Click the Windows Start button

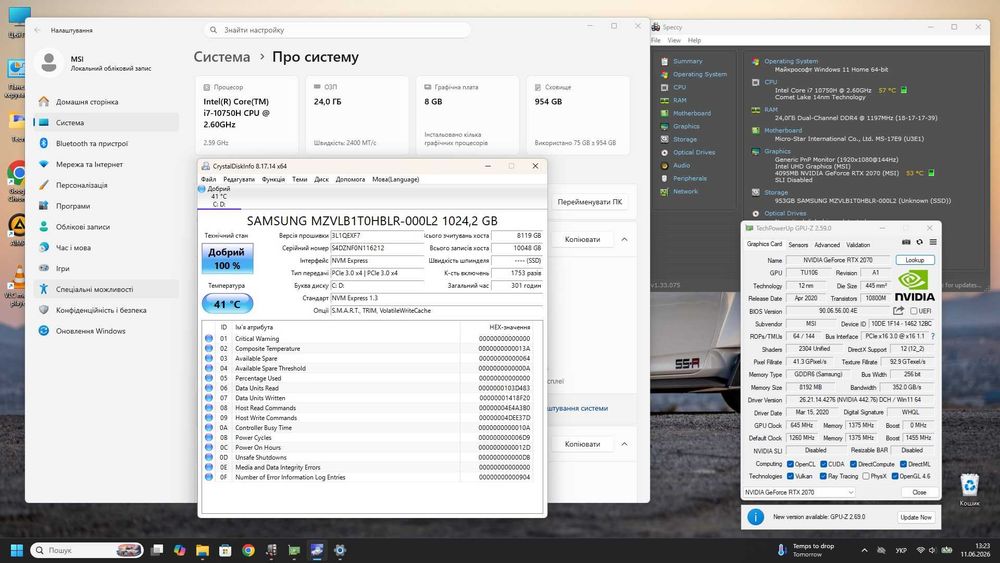coord(17,550)
